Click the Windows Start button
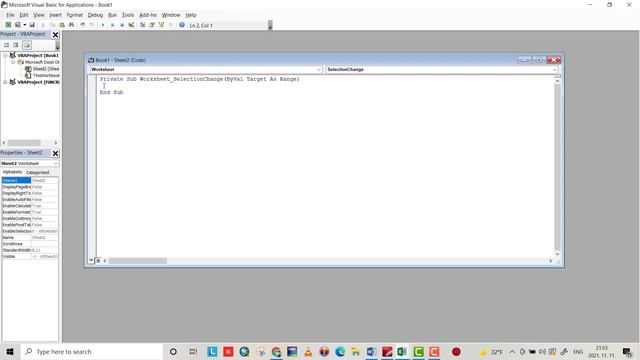This screenshot has height=360, width=640. tap(10, 351)
